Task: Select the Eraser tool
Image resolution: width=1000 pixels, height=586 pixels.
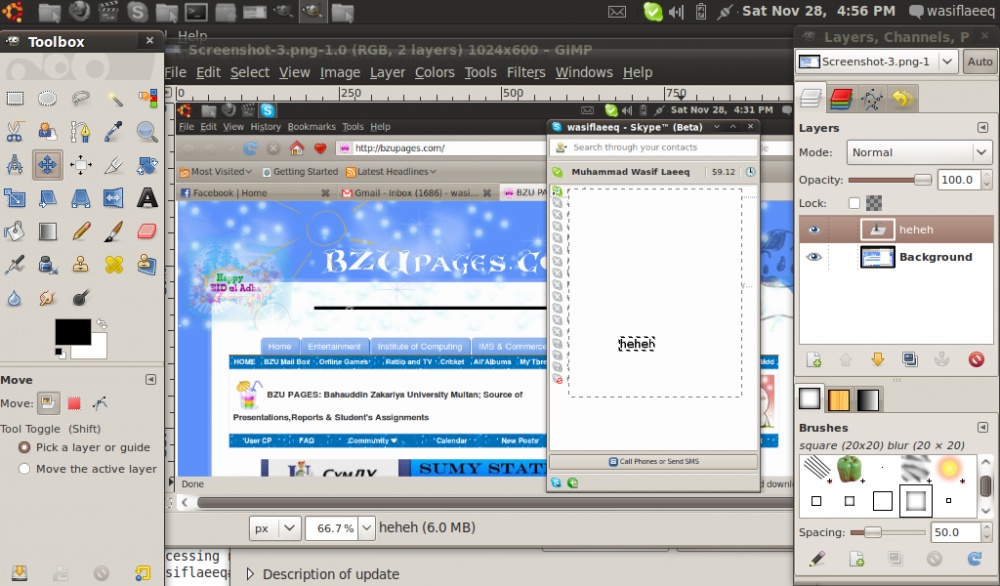Action: coord(147,231)
